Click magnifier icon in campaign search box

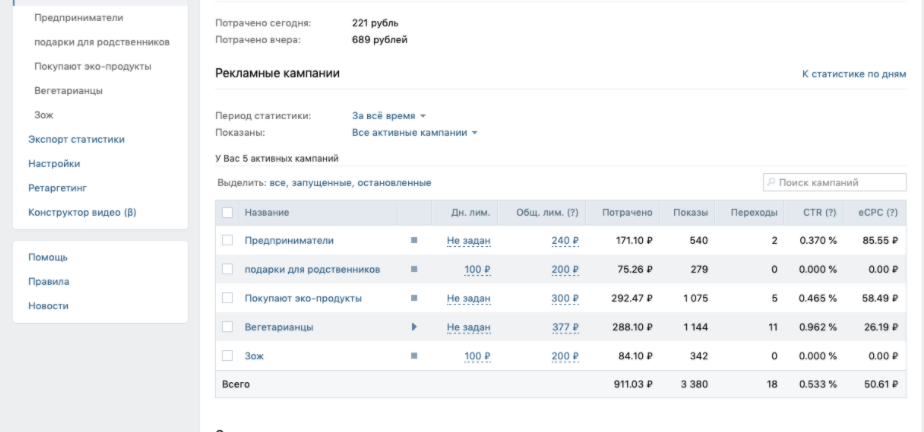(x=771, y=183)
